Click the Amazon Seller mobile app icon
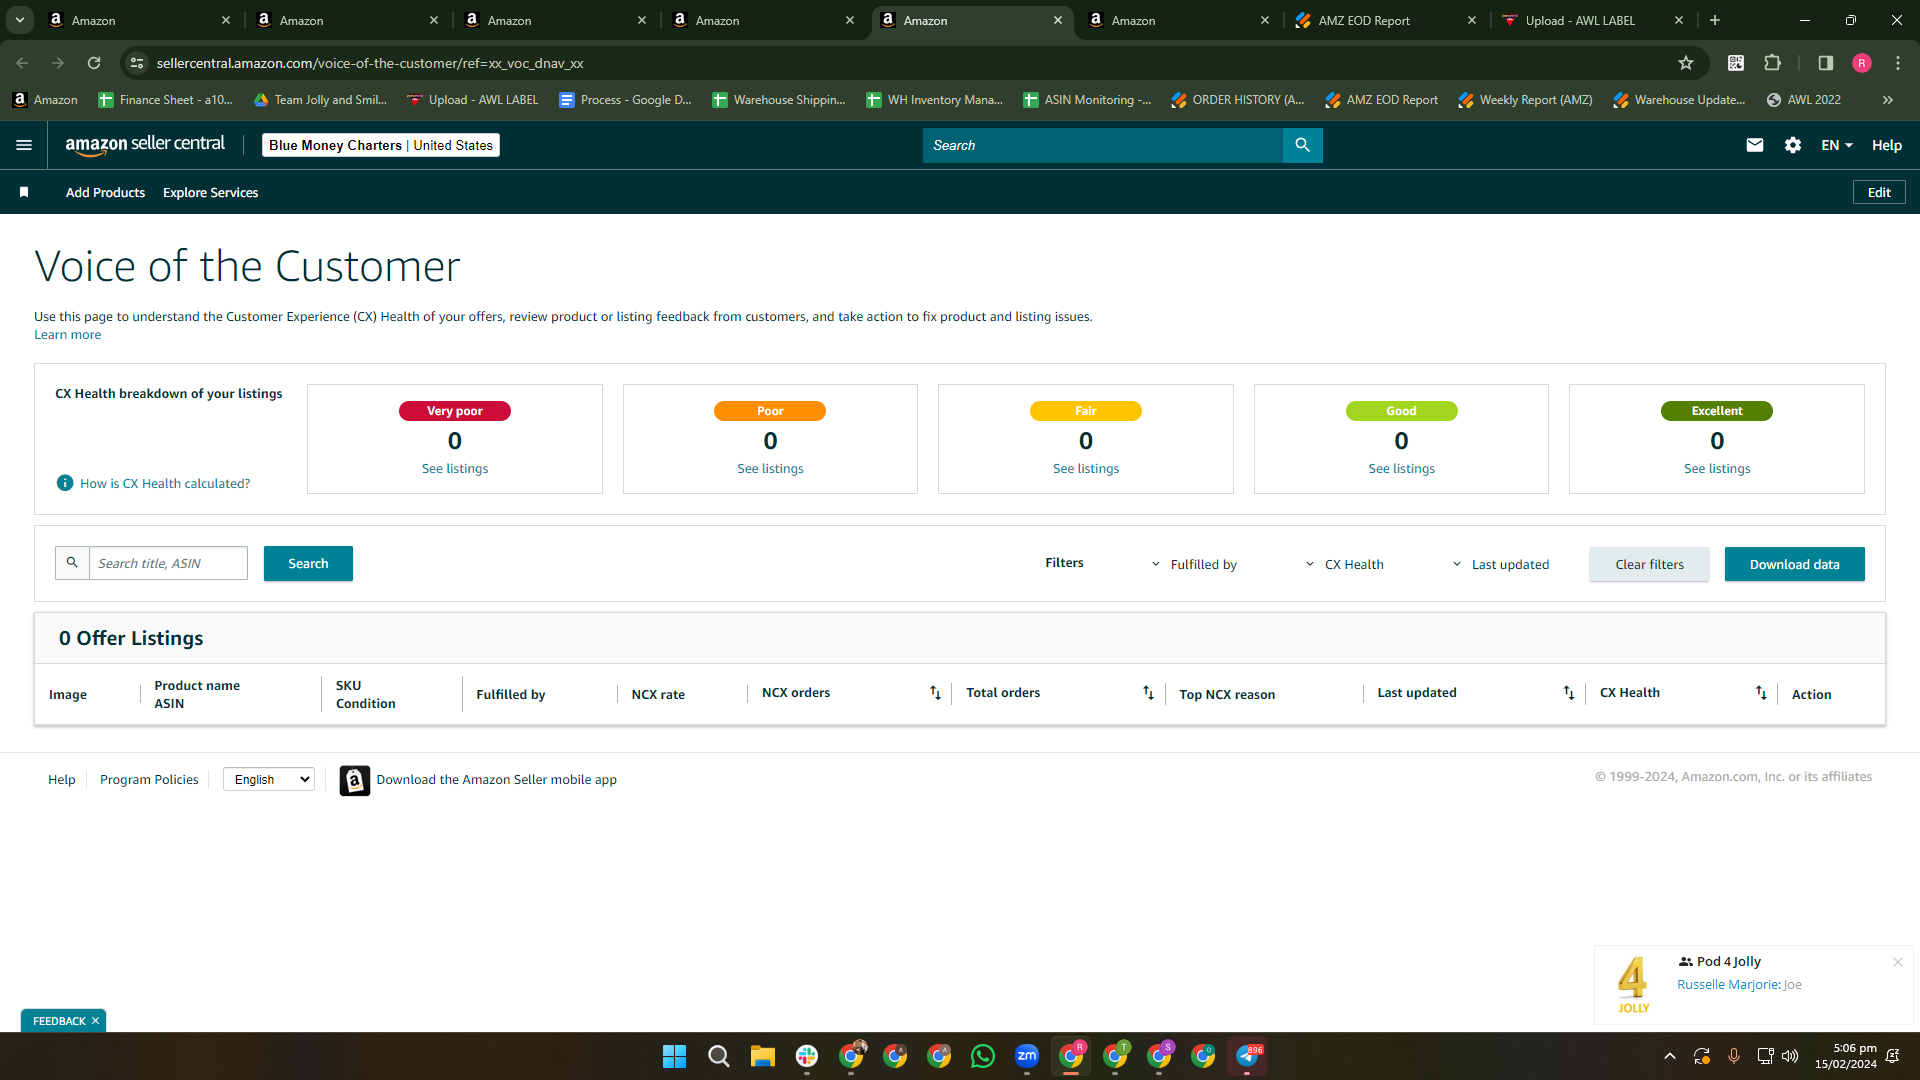1920x1080 pixels. (355, 780)
